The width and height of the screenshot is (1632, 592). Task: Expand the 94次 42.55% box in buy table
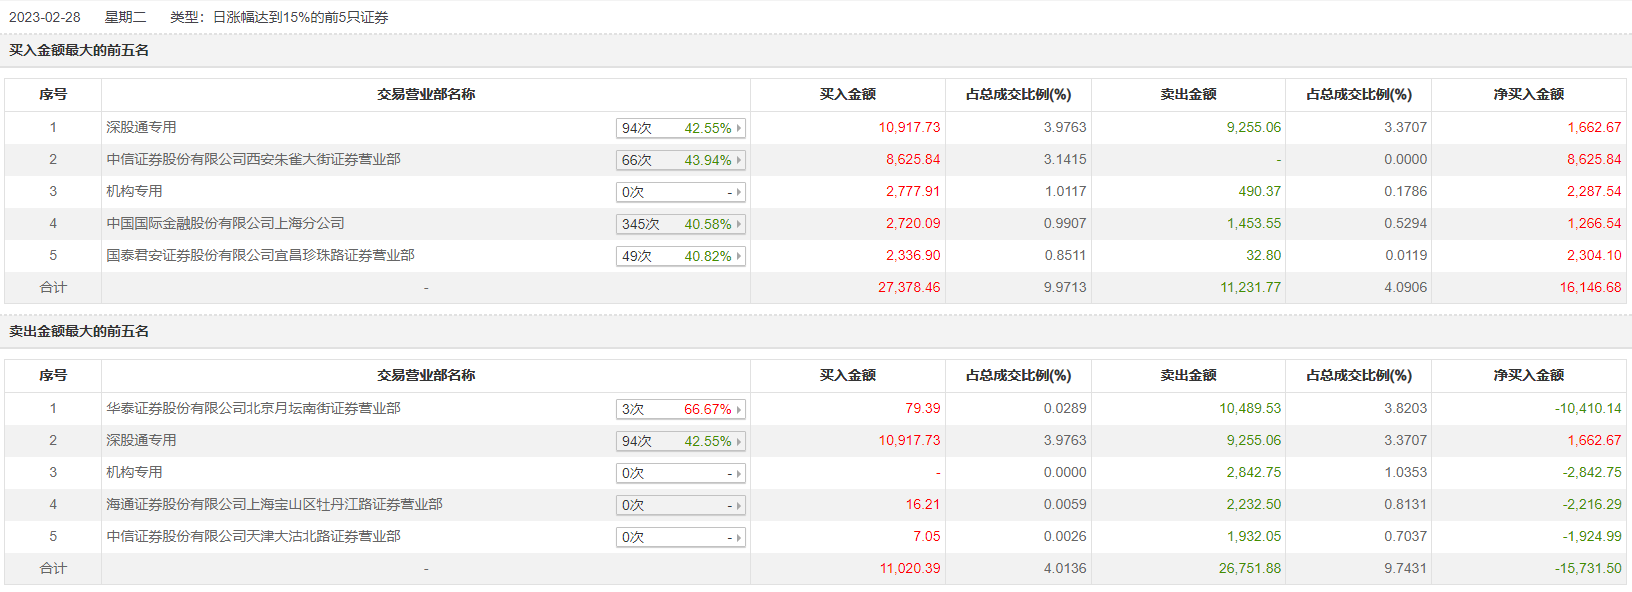point(680,128)
